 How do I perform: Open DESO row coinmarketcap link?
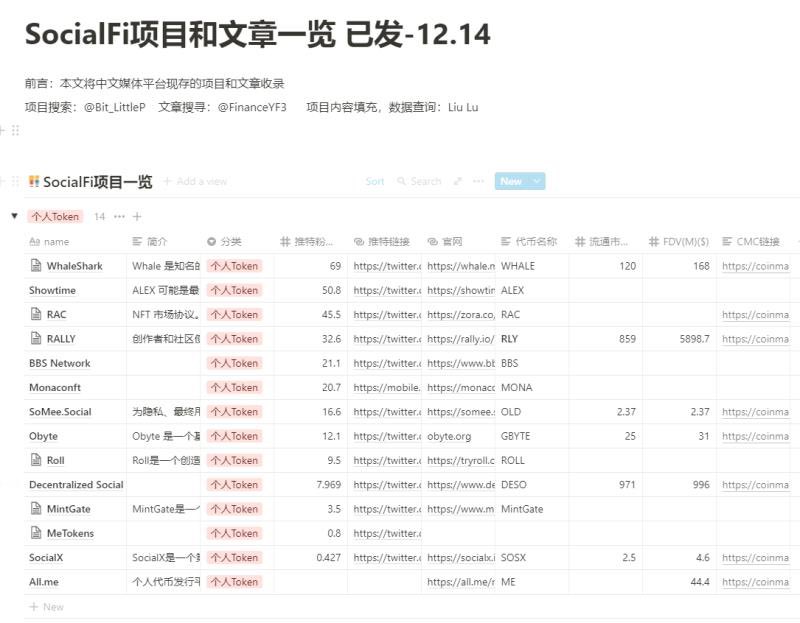pyautogui.click(x=756, y=485)
